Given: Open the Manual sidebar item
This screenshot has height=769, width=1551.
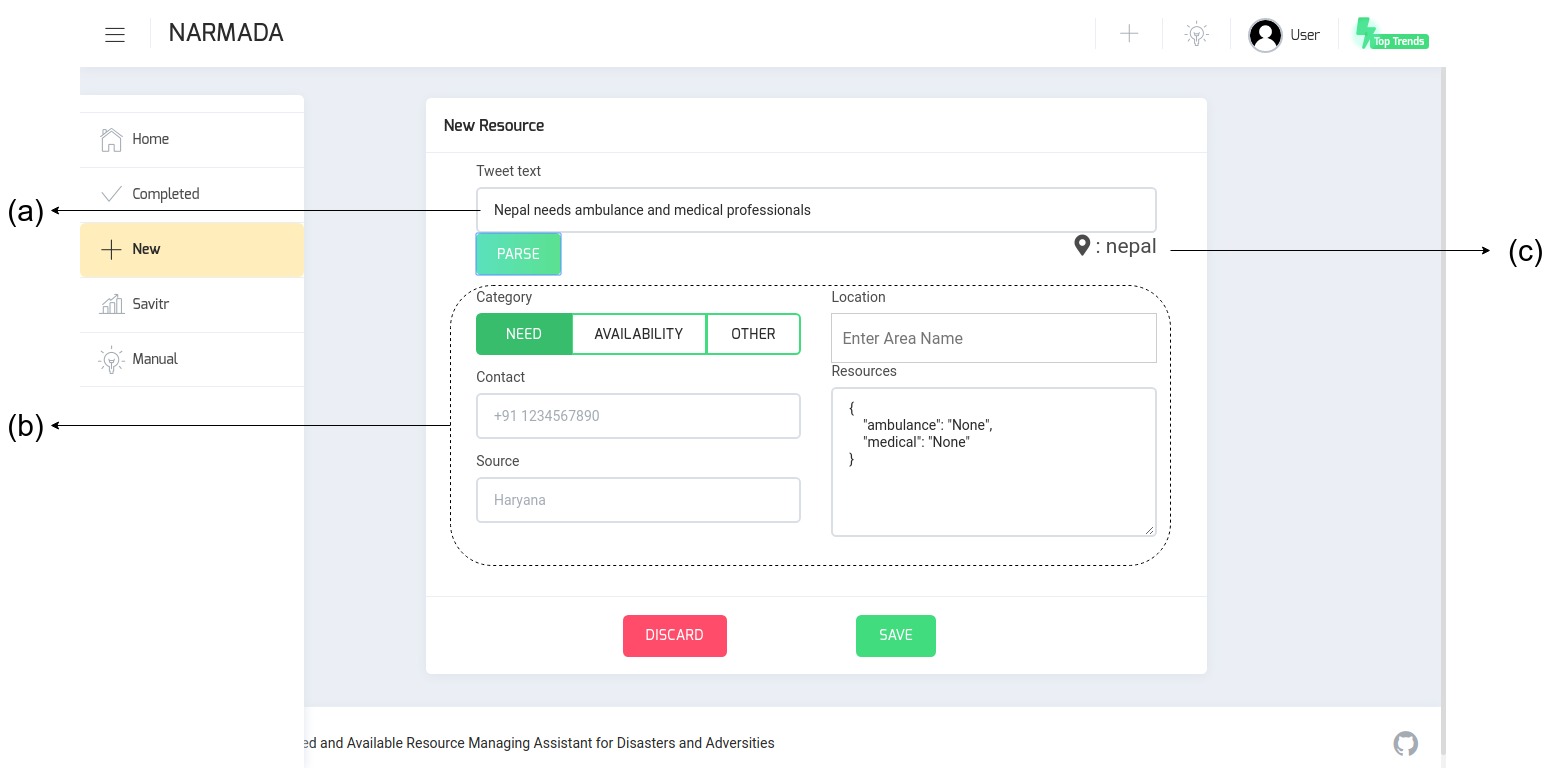Looking at the screenshot, I should (154, 359).
